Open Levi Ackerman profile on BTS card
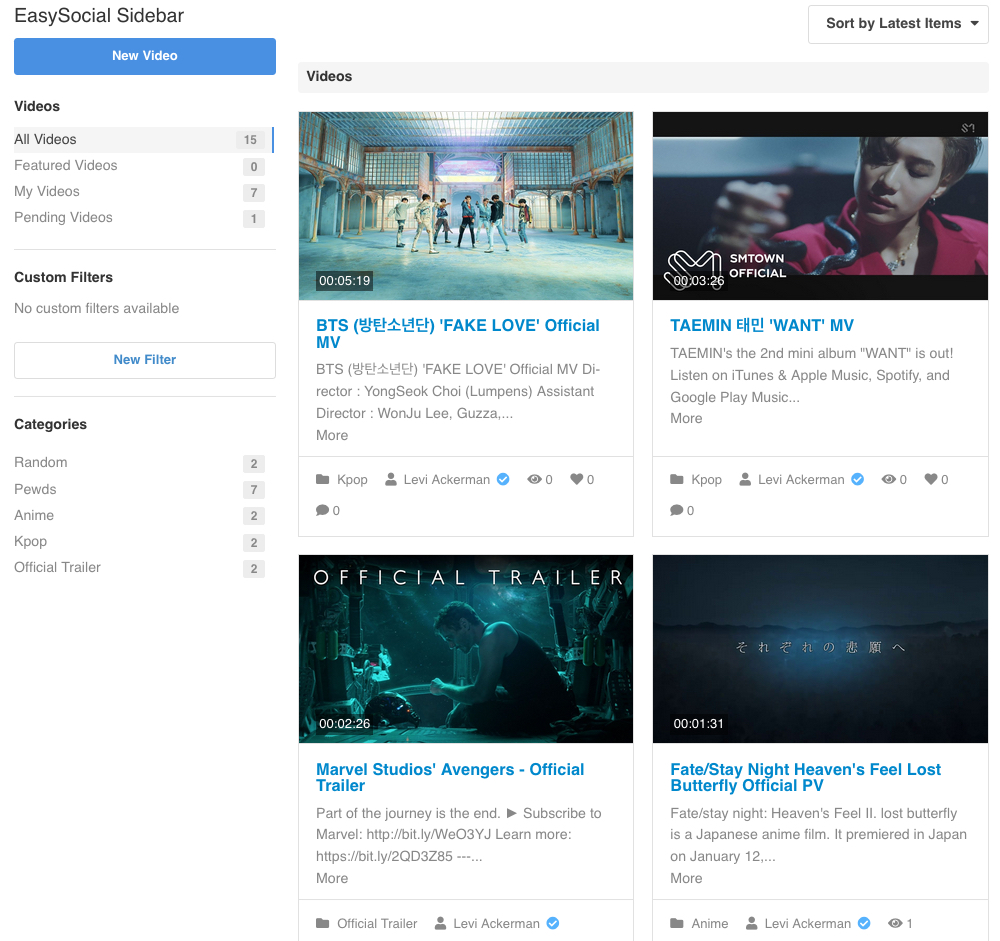Viewport: 1000px width, 941px height. [x=446, y=480]
